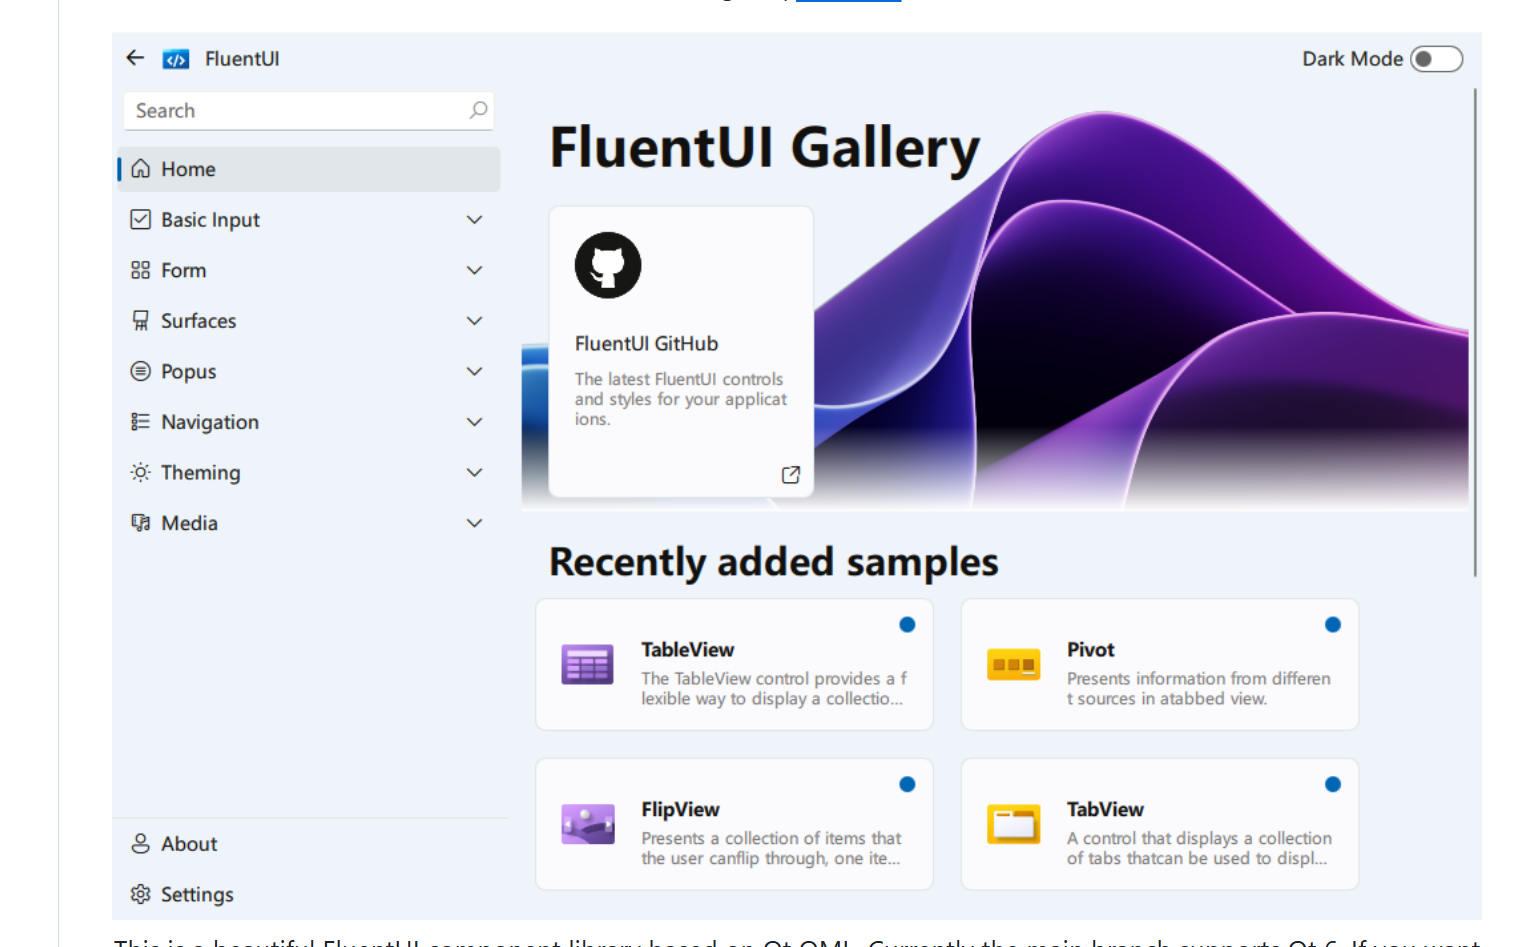
Task: Click the external link icon on GitHub card
Action: [791, 475]
